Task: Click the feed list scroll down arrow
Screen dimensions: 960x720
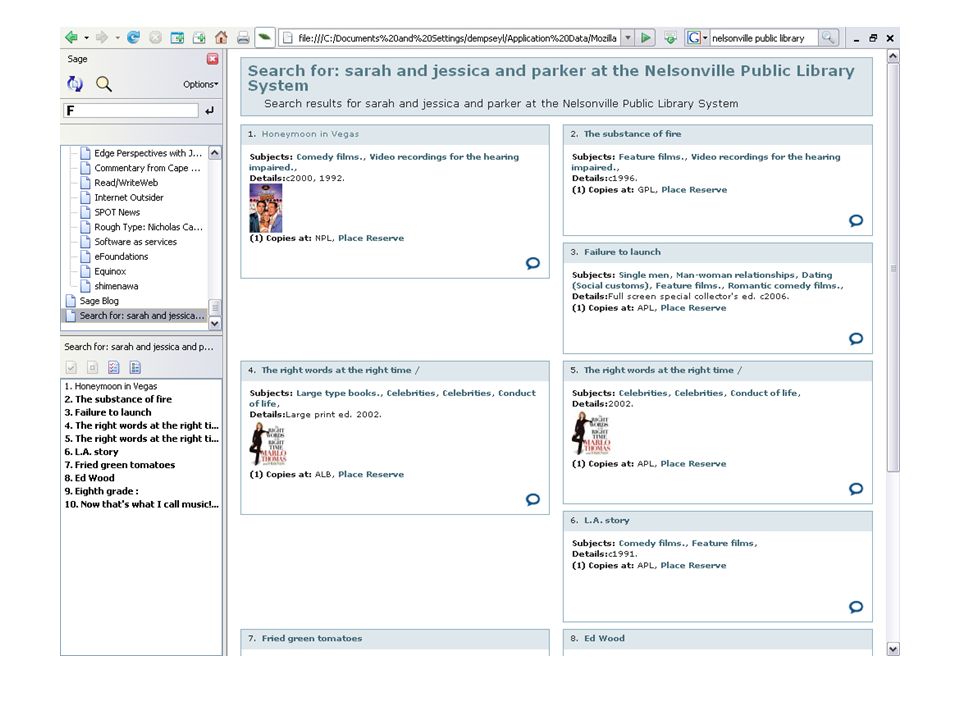Action: pyautogui.click(x=215, y=323)
